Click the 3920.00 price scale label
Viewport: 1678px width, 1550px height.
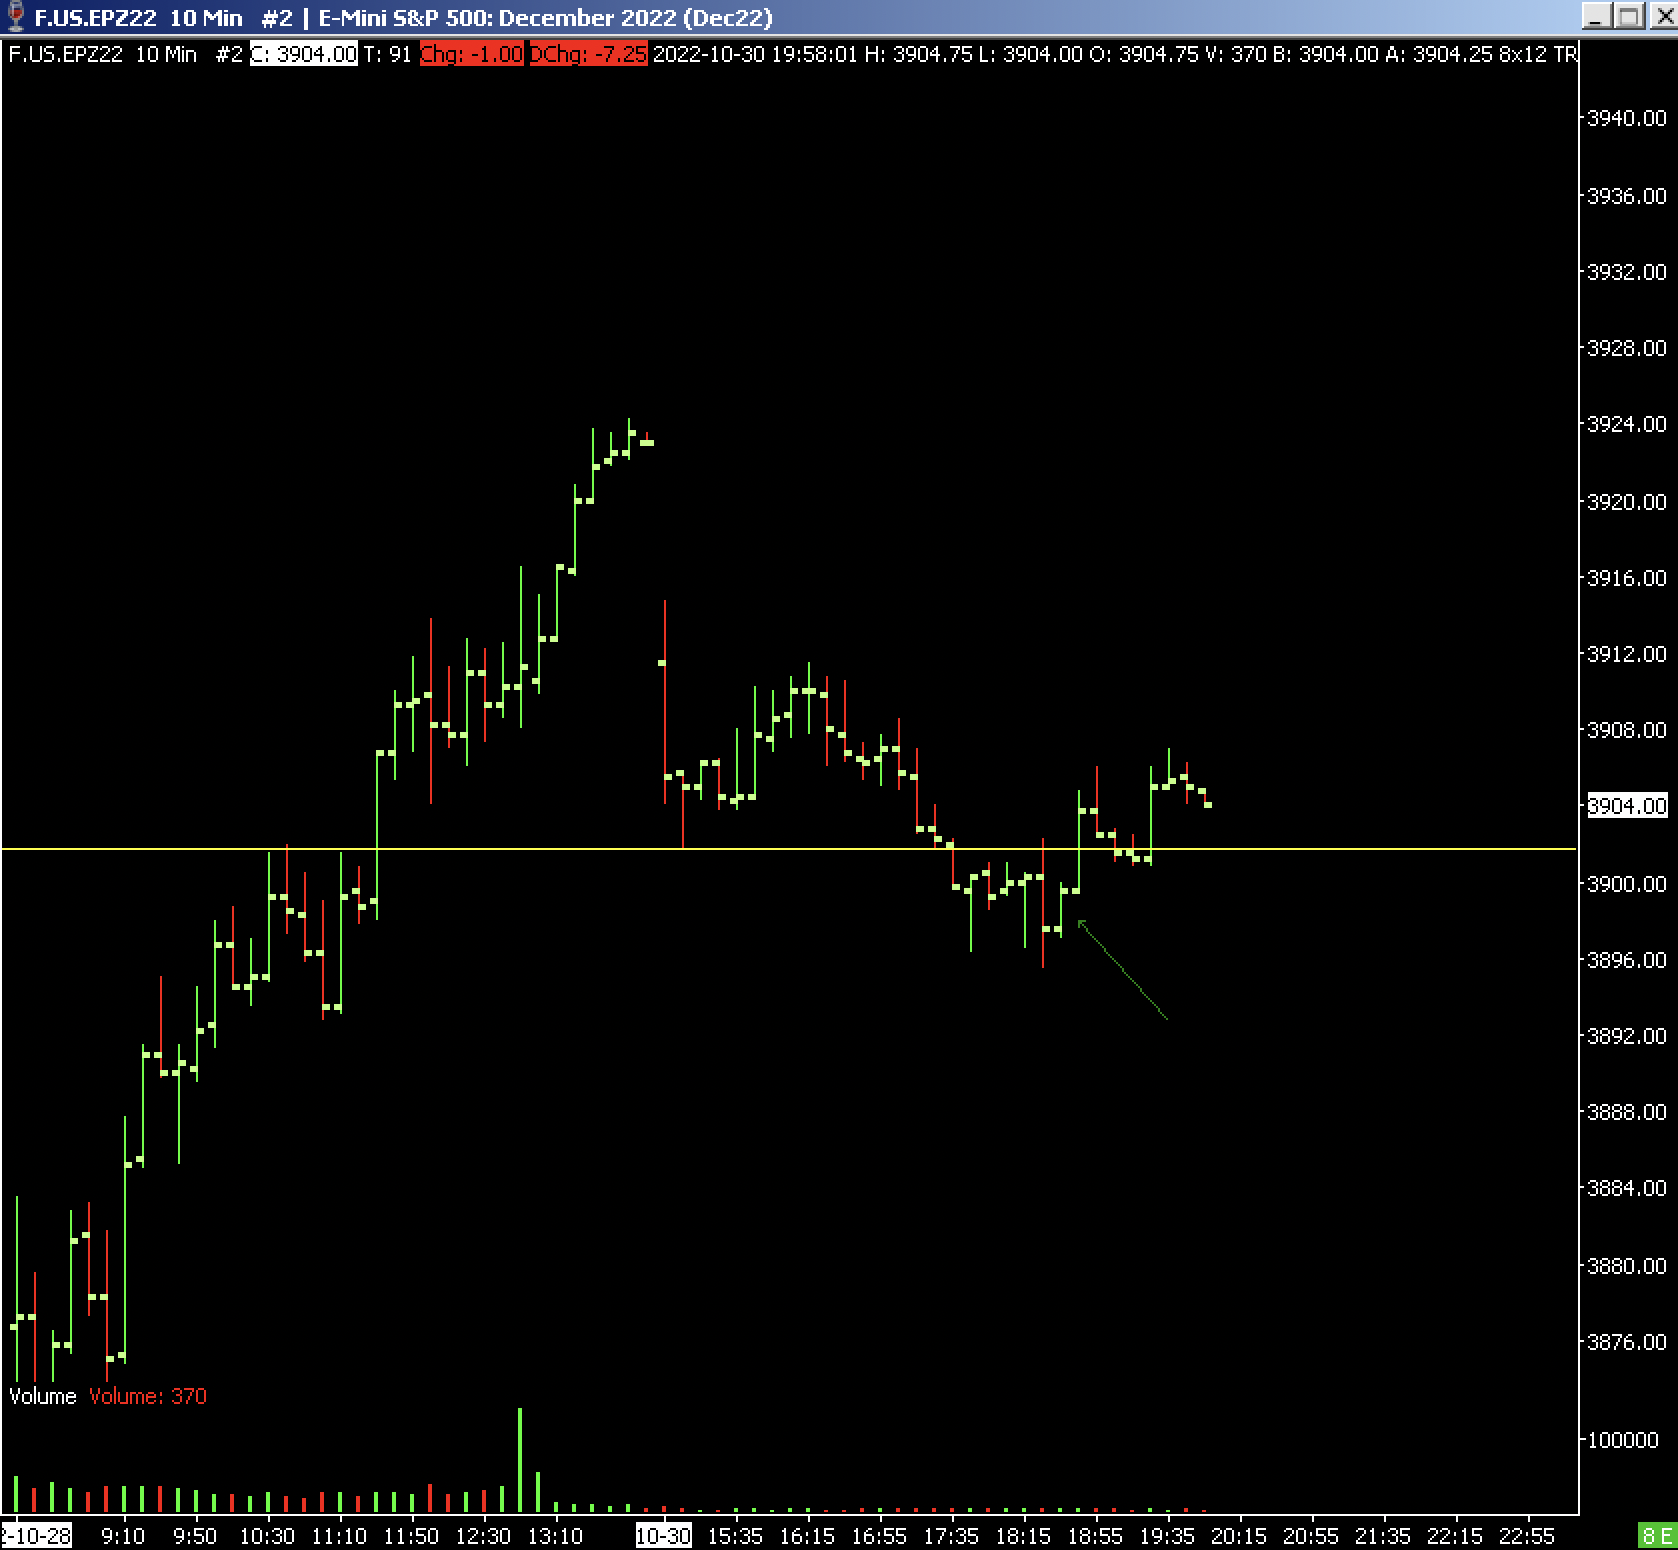(x=1627, y=501)
